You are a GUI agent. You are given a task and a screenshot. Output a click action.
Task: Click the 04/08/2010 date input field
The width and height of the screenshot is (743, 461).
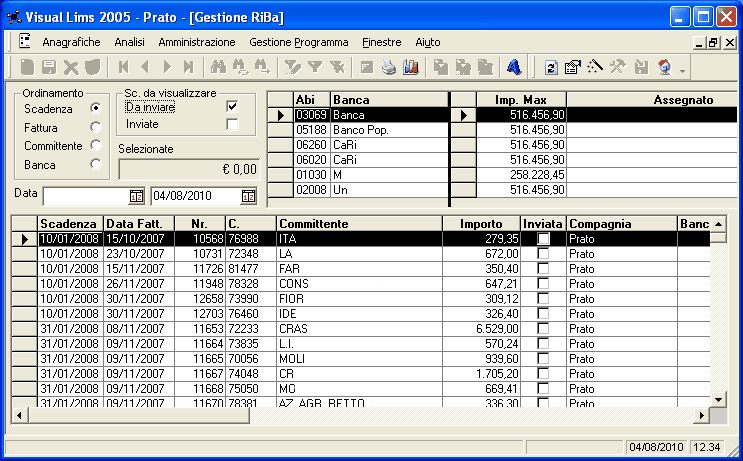point(196,196)
